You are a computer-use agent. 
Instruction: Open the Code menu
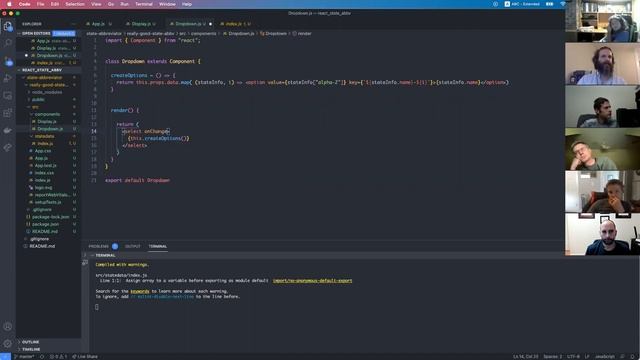24,4
